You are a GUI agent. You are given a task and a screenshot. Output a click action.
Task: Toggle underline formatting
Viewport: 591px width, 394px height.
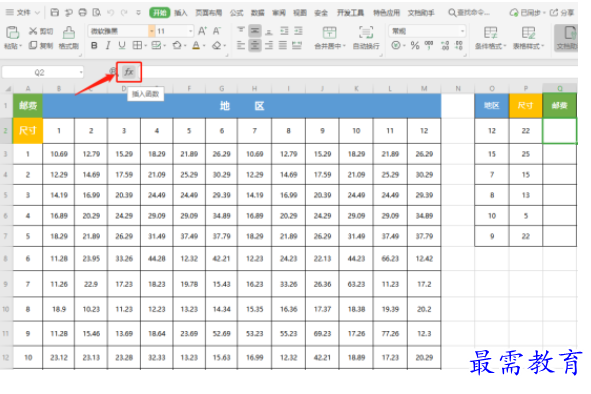point(122,46)
